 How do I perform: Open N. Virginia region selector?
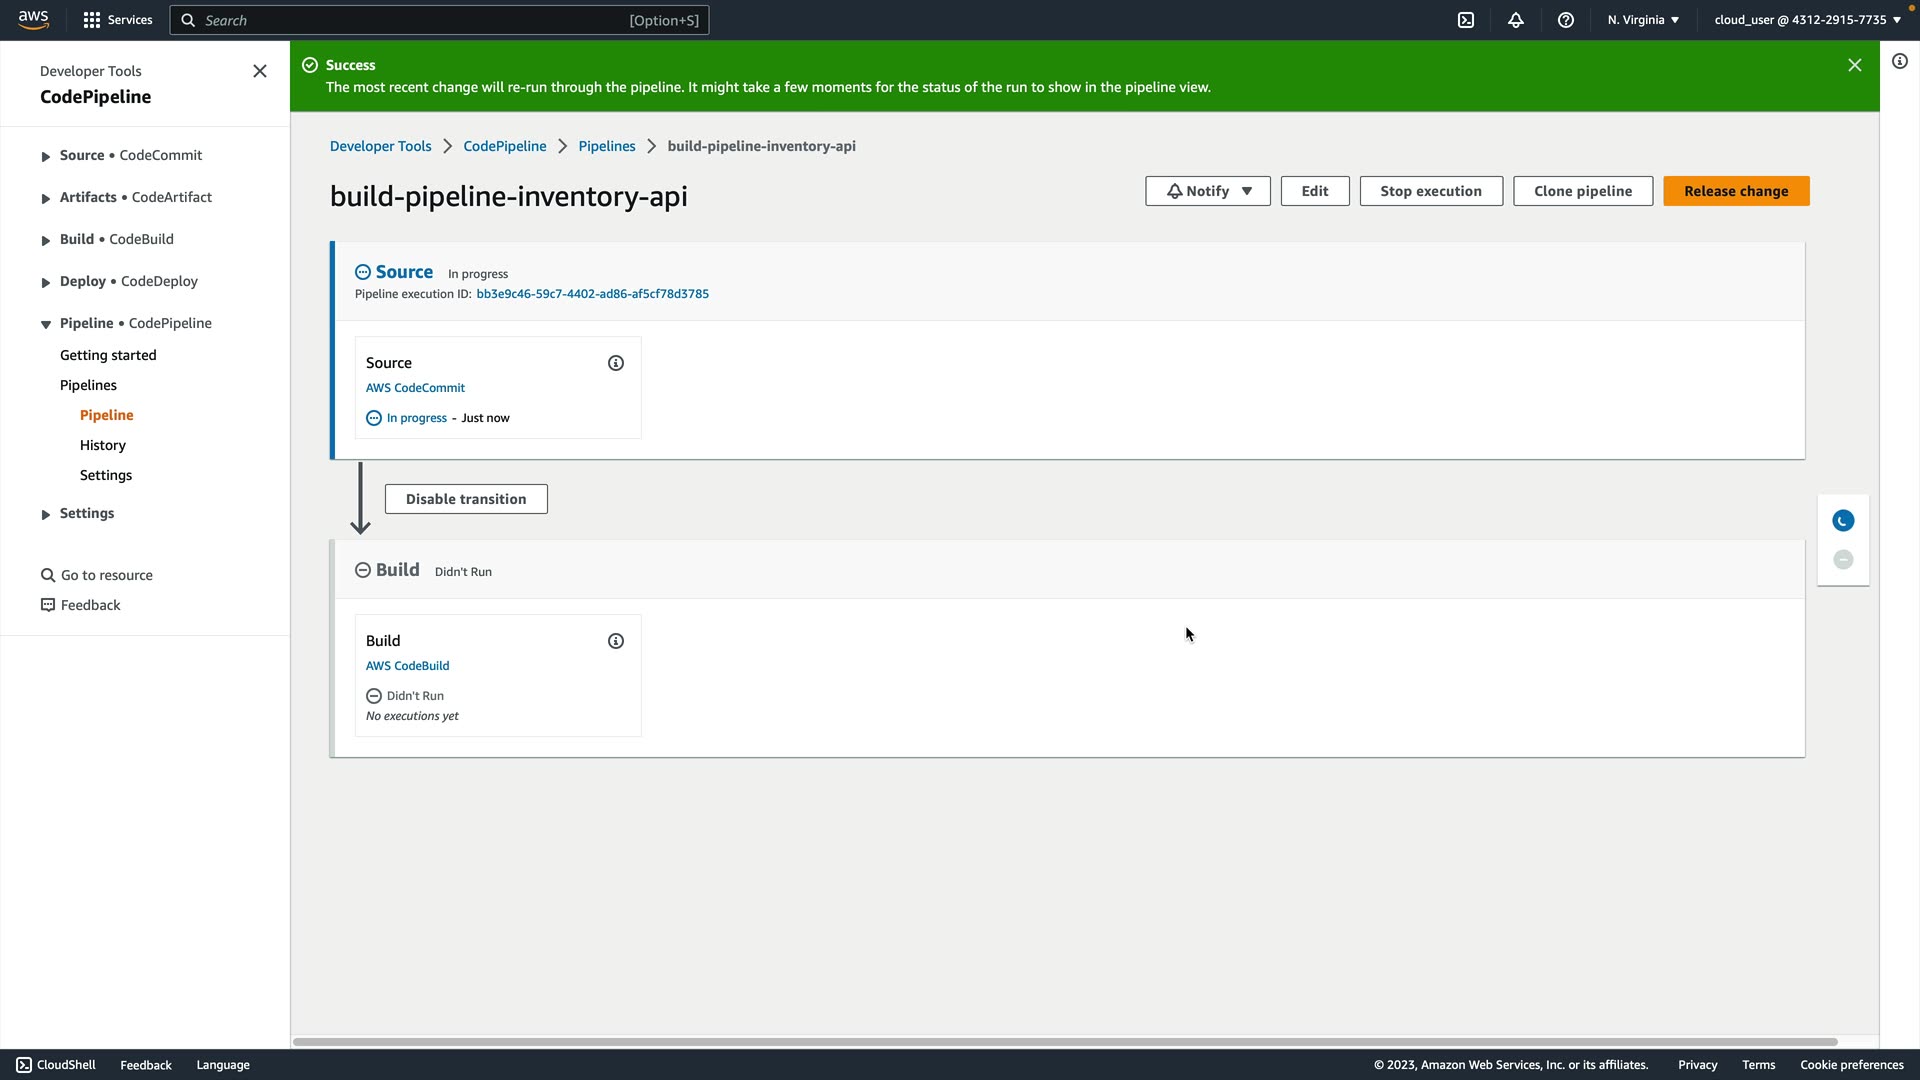(1643, 20)
